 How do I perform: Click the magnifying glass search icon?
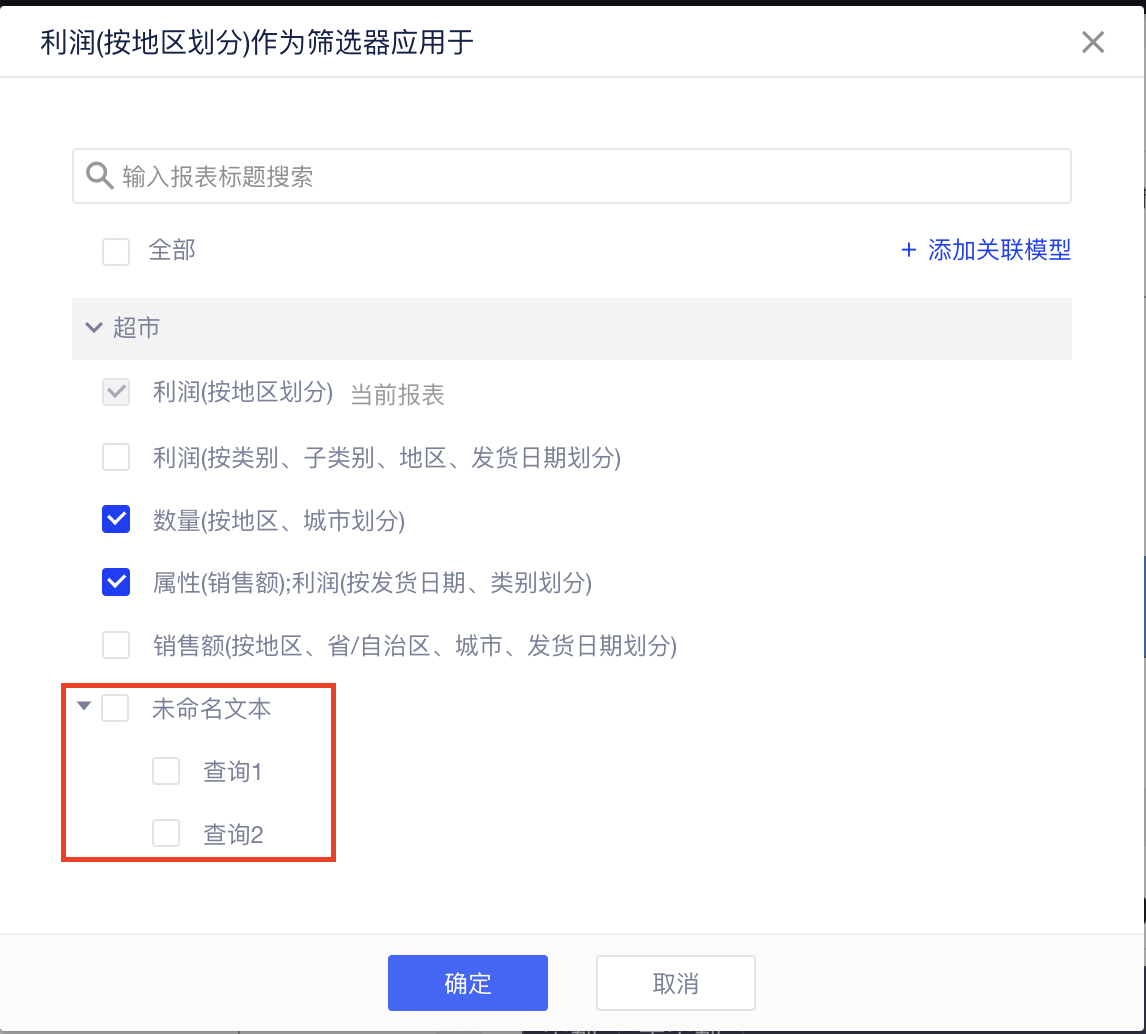99,176
